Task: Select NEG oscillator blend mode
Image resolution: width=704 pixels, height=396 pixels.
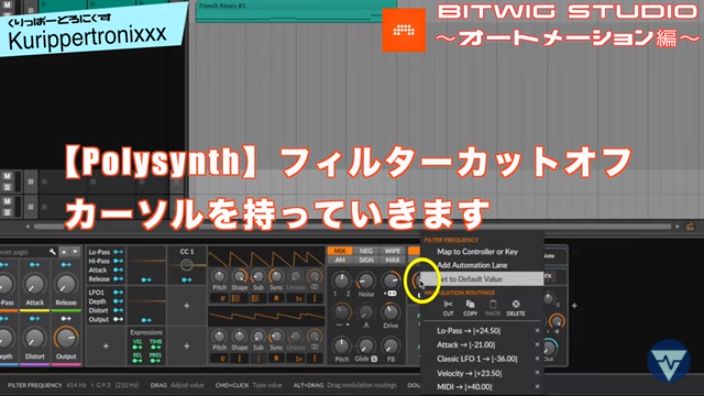Action: pos(366,251)
